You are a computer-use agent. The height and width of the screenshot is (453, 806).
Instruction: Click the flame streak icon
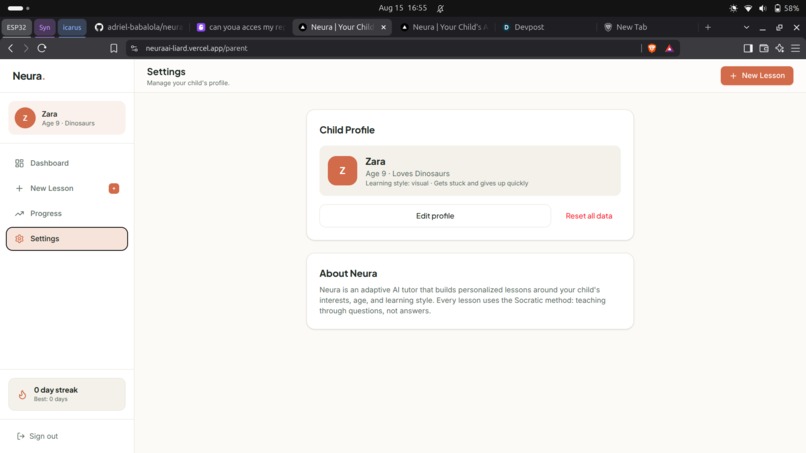(x=22, y=394)
